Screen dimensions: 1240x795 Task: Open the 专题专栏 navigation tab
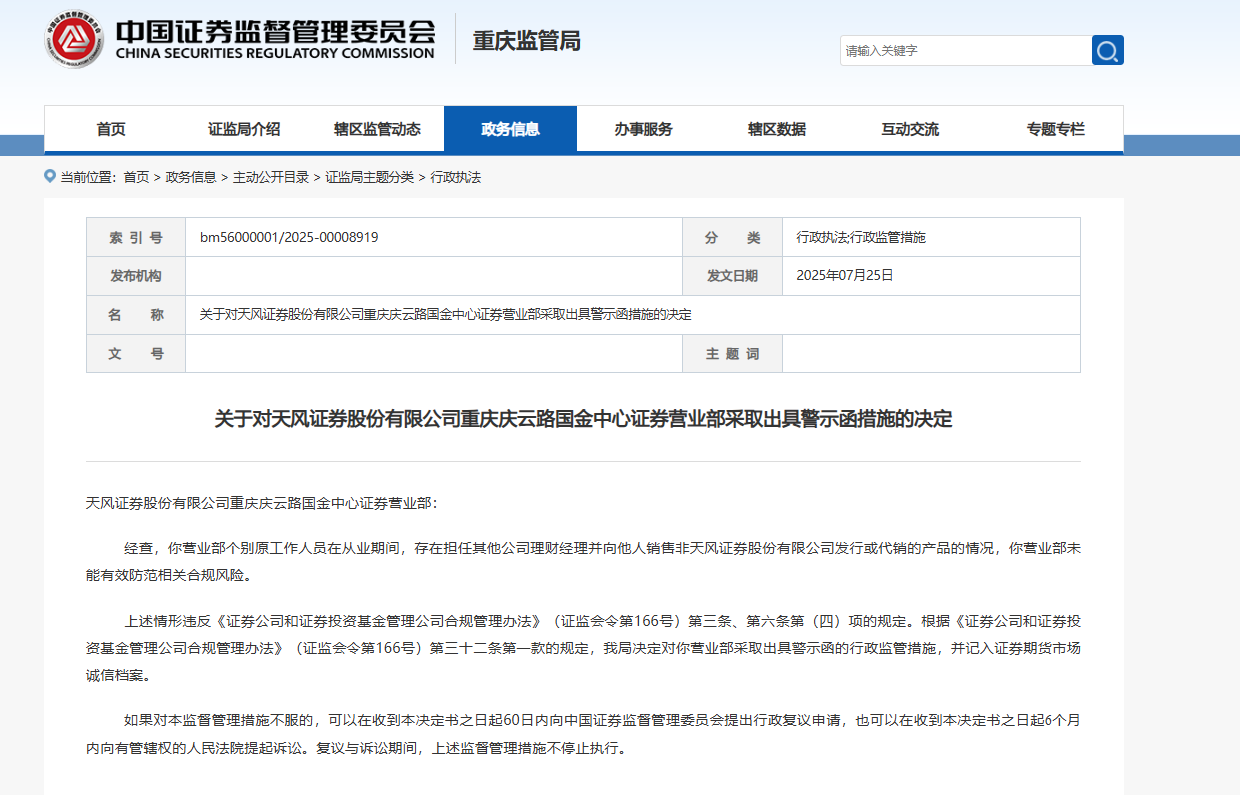(x=1055, y=129)
